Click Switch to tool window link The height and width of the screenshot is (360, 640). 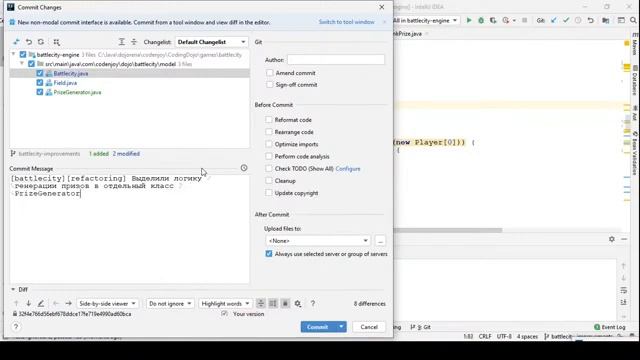point(347,22)
